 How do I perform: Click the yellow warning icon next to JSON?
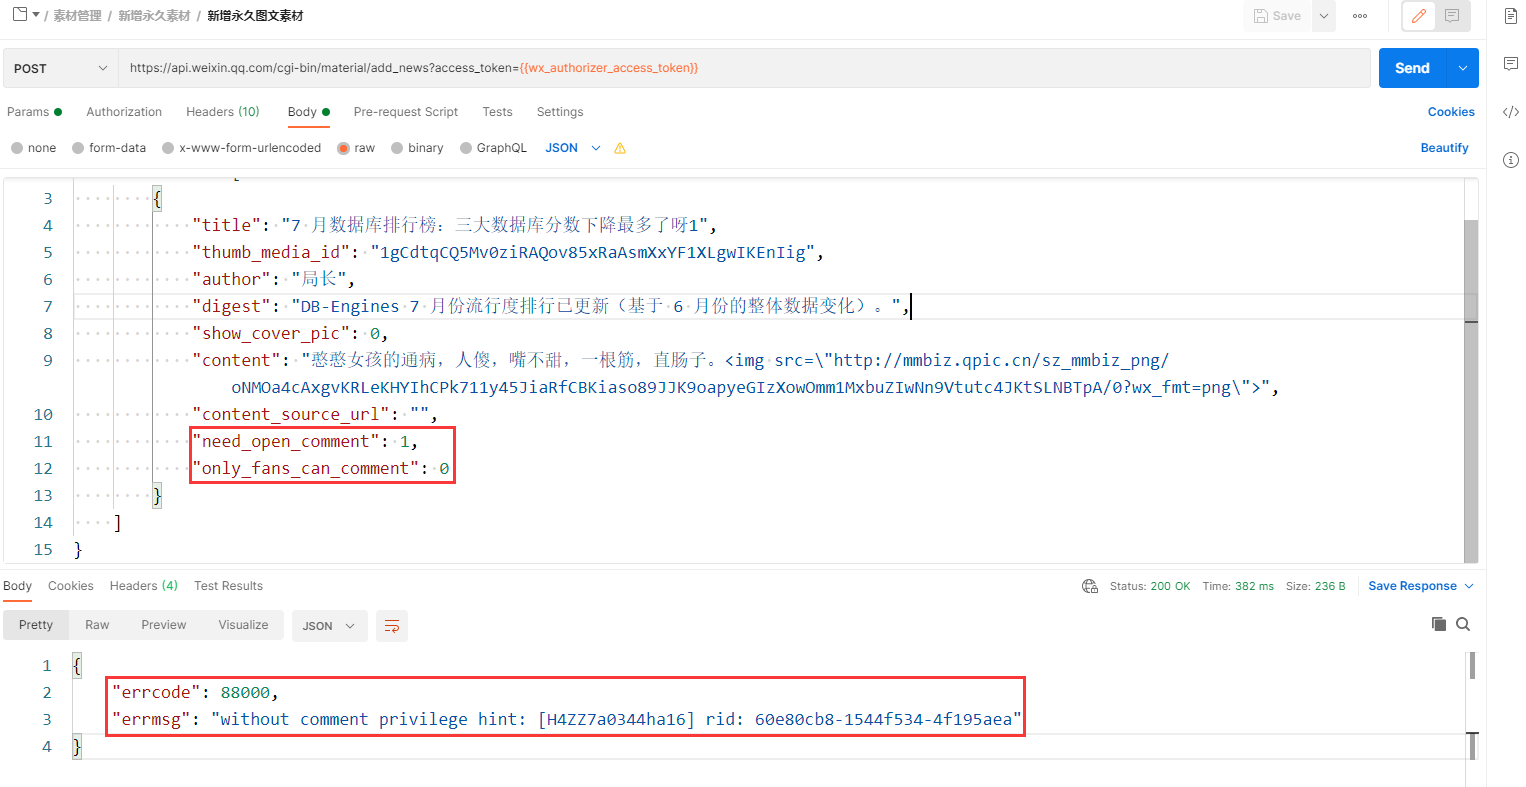[620, 148]
